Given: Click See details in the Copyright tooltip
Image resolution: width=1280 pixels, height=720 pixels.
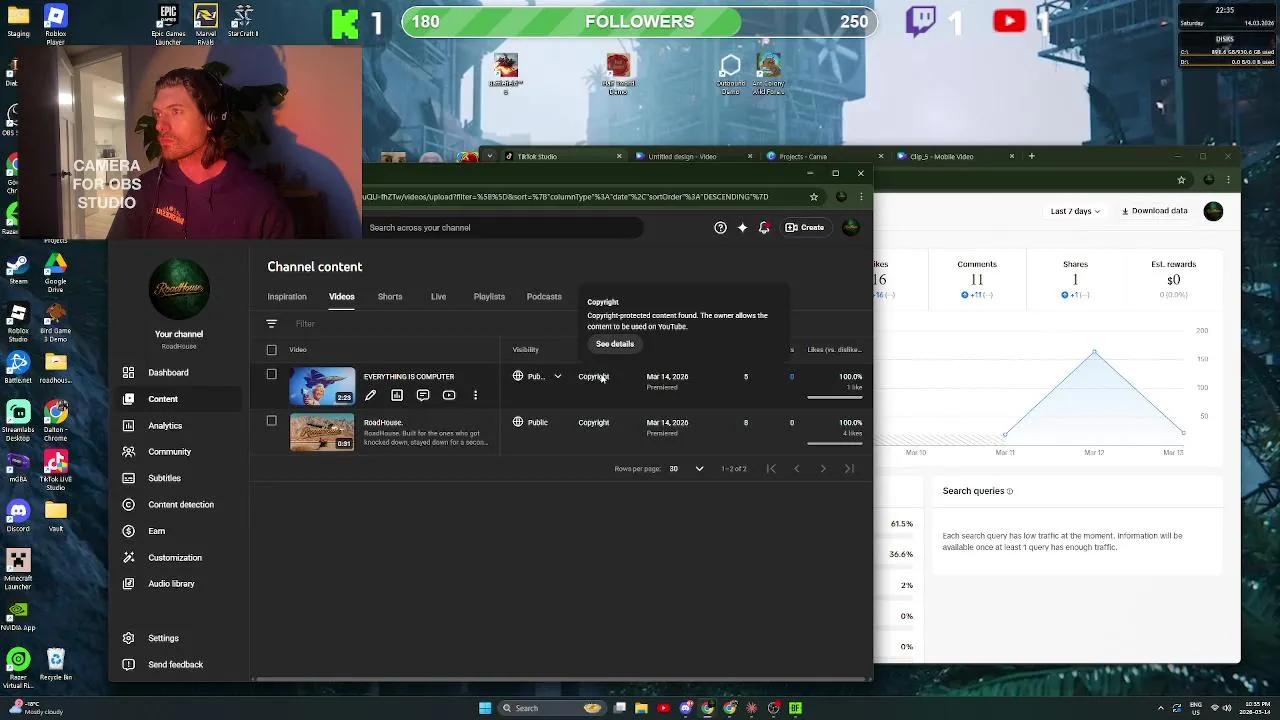Looking at the screenshot, I should coord(615,344).
